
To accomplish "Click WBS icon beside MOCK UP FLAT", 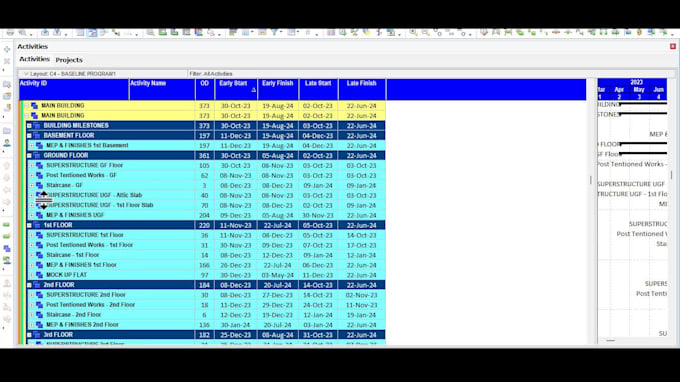I will point(39,275).
